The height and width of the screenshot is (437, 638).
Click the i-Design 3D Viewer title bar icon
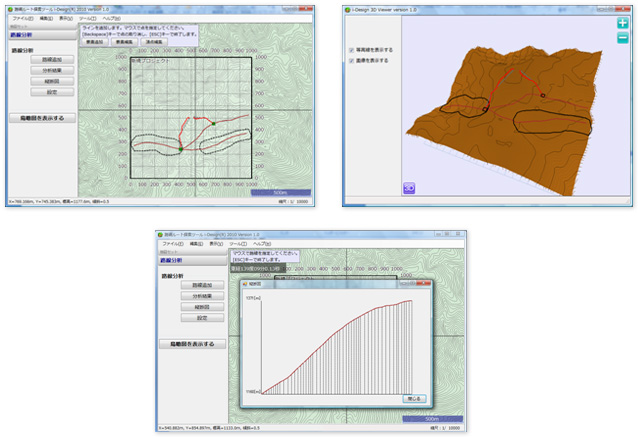(349, 10)
